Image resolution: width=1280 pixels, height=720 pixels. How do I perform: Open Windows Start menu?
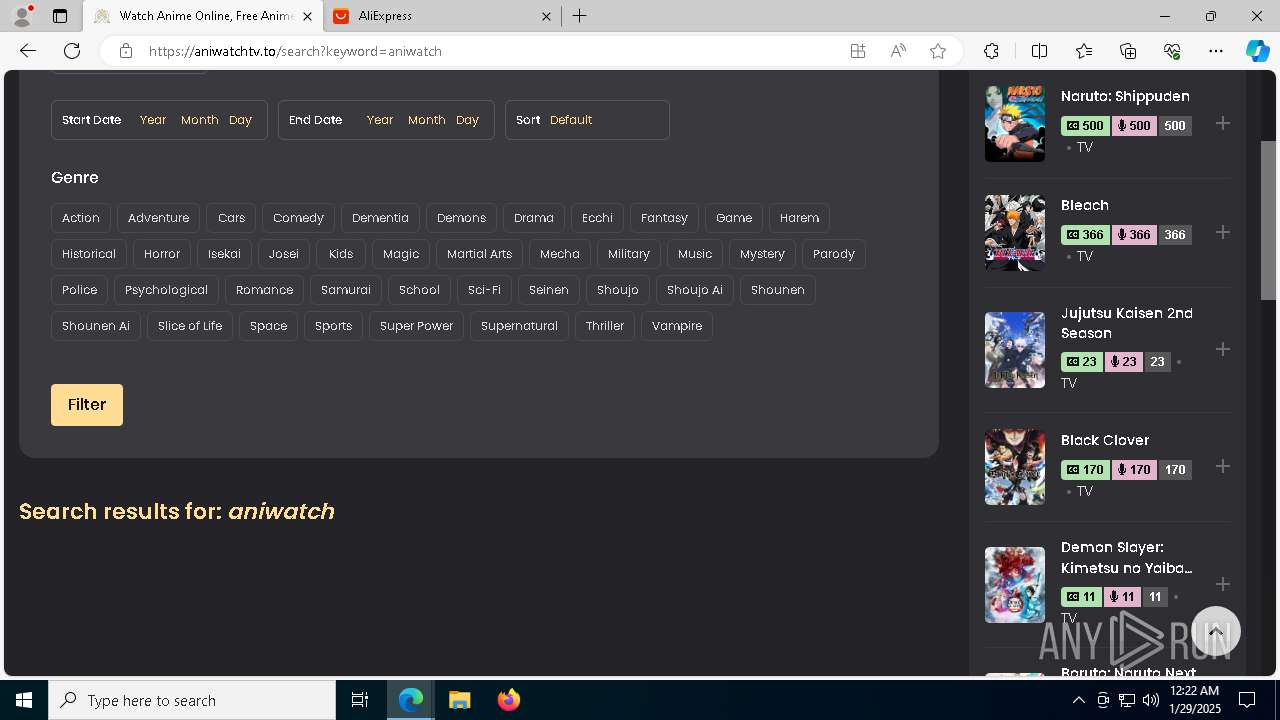point(24,700)
